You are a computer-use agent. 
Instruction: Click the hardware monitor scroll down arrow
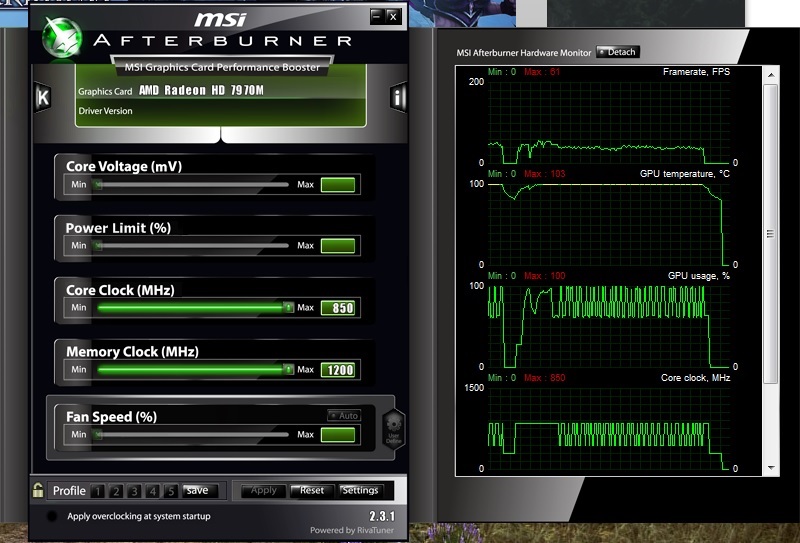771,467
